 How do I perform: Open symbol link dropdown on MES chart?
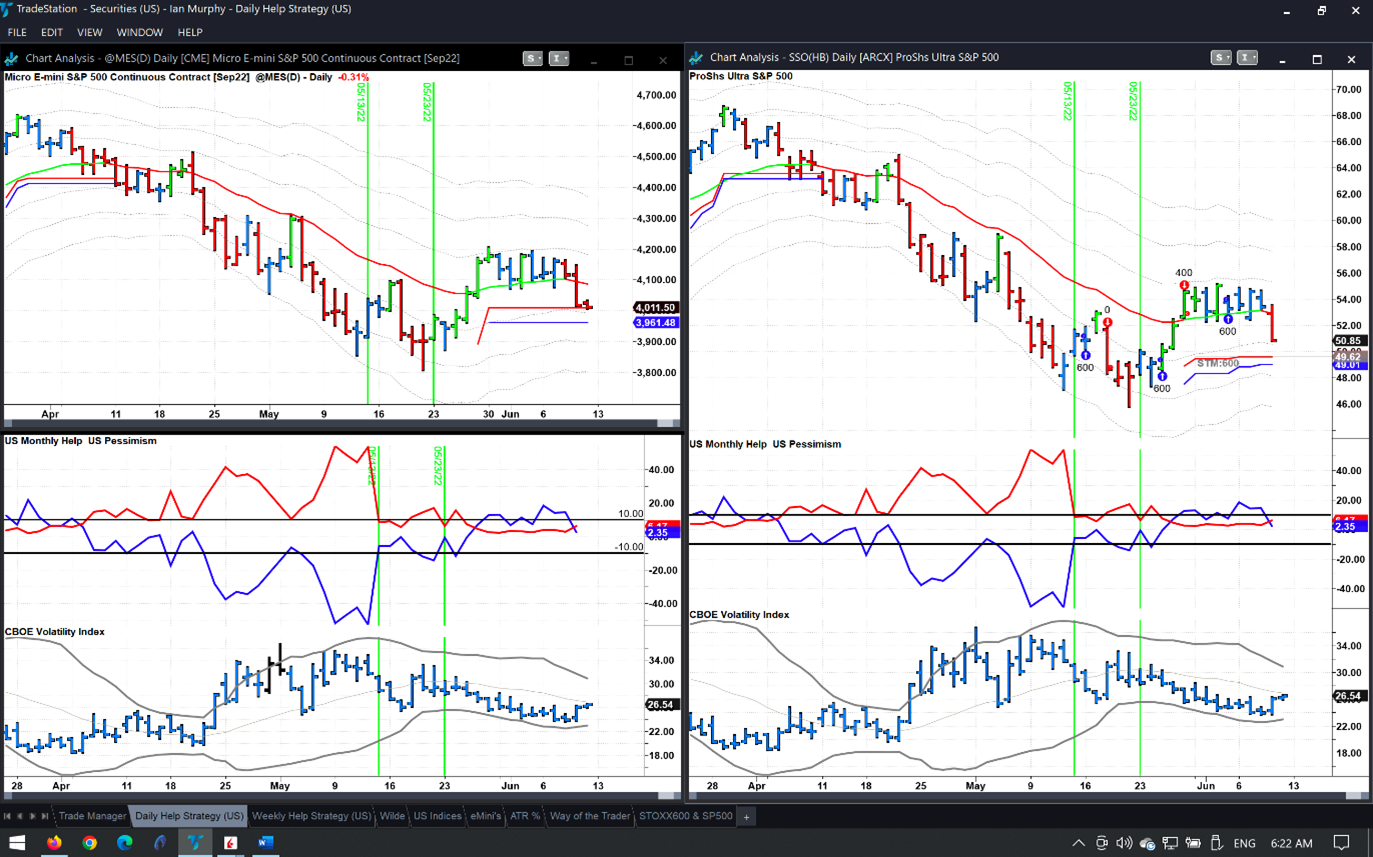[534, 59]
